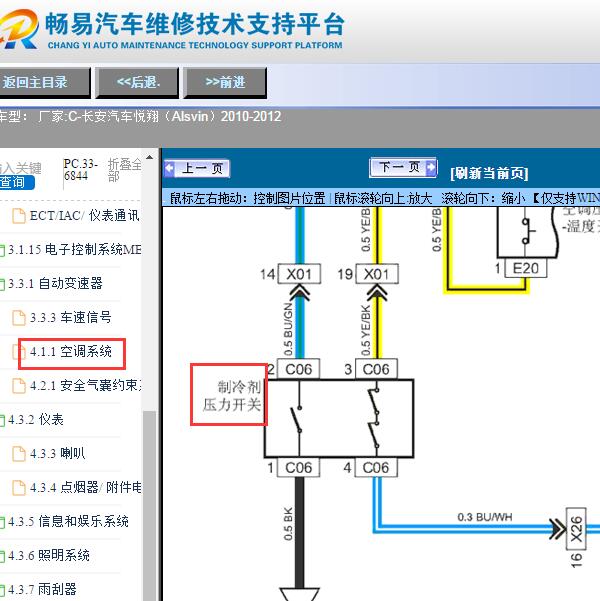Click connector label 4 C06
Screen dimensions: 600x601
[x=371, y=468]
